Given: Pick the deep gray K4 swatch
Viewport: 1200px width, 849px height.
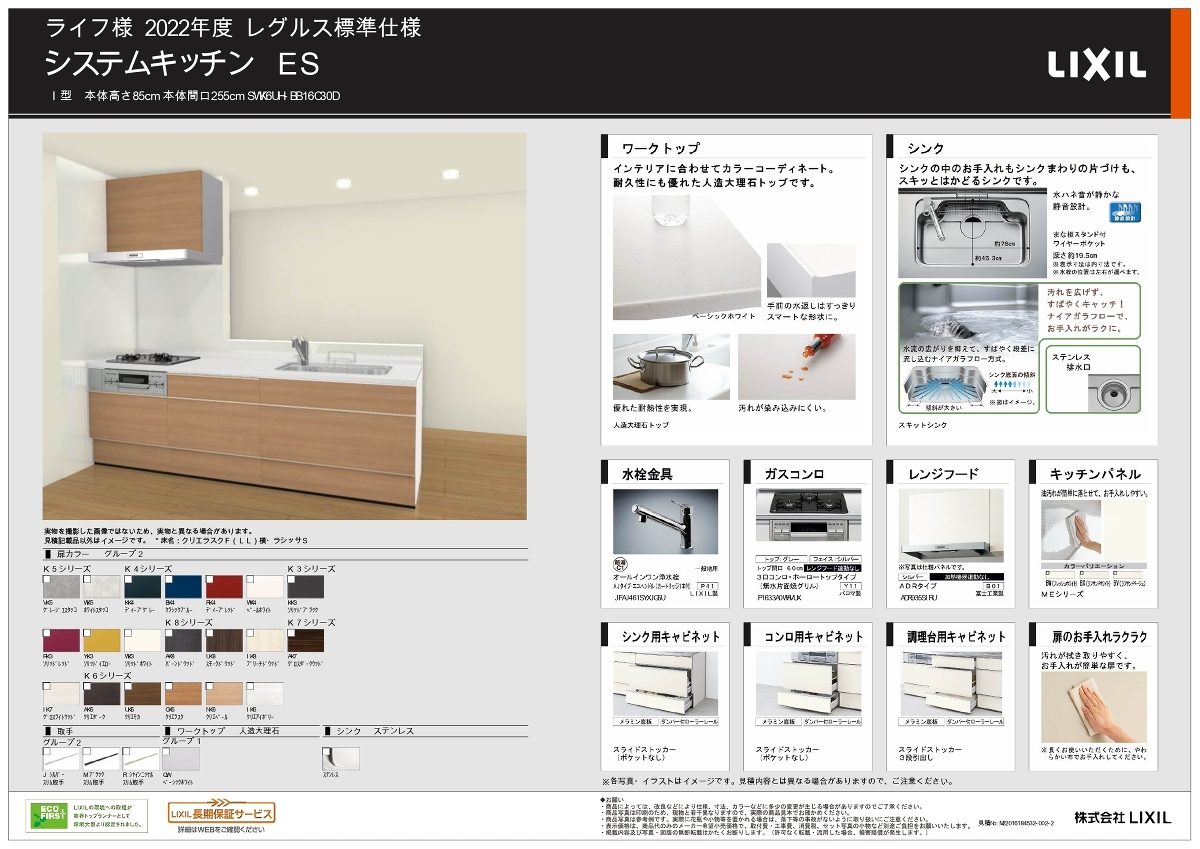Looking at the screenshot, I should pyautogui.click(x=143, y=586).
